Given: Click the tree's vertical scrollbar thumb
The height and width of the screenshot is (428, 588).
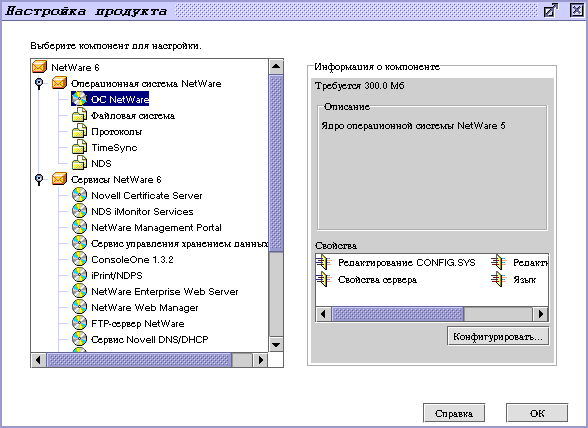Looking at the screenshot, I should [276, 163].
